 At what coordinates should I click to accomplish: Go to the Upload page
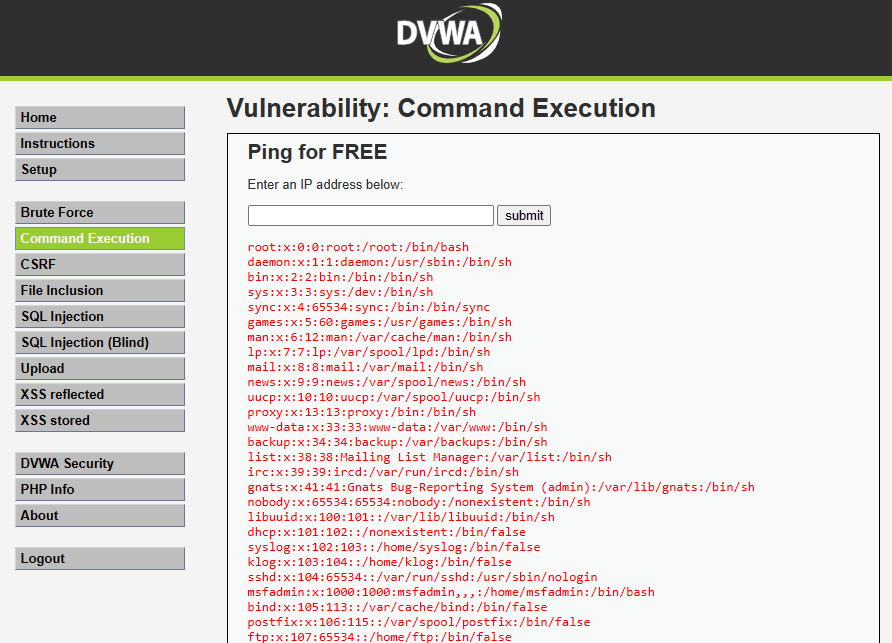coord(100,369)
